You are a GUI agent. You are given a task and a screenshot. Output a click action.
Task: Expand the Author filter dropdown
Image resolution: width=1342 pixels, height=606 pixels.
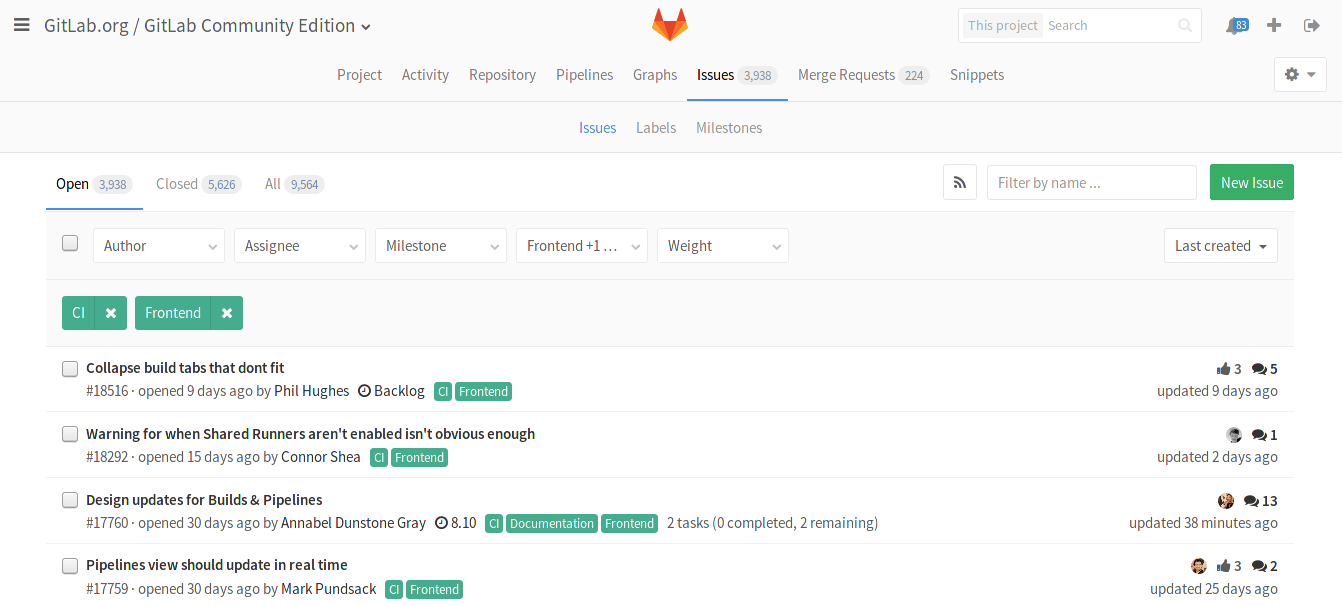click(x=158, y=246)
